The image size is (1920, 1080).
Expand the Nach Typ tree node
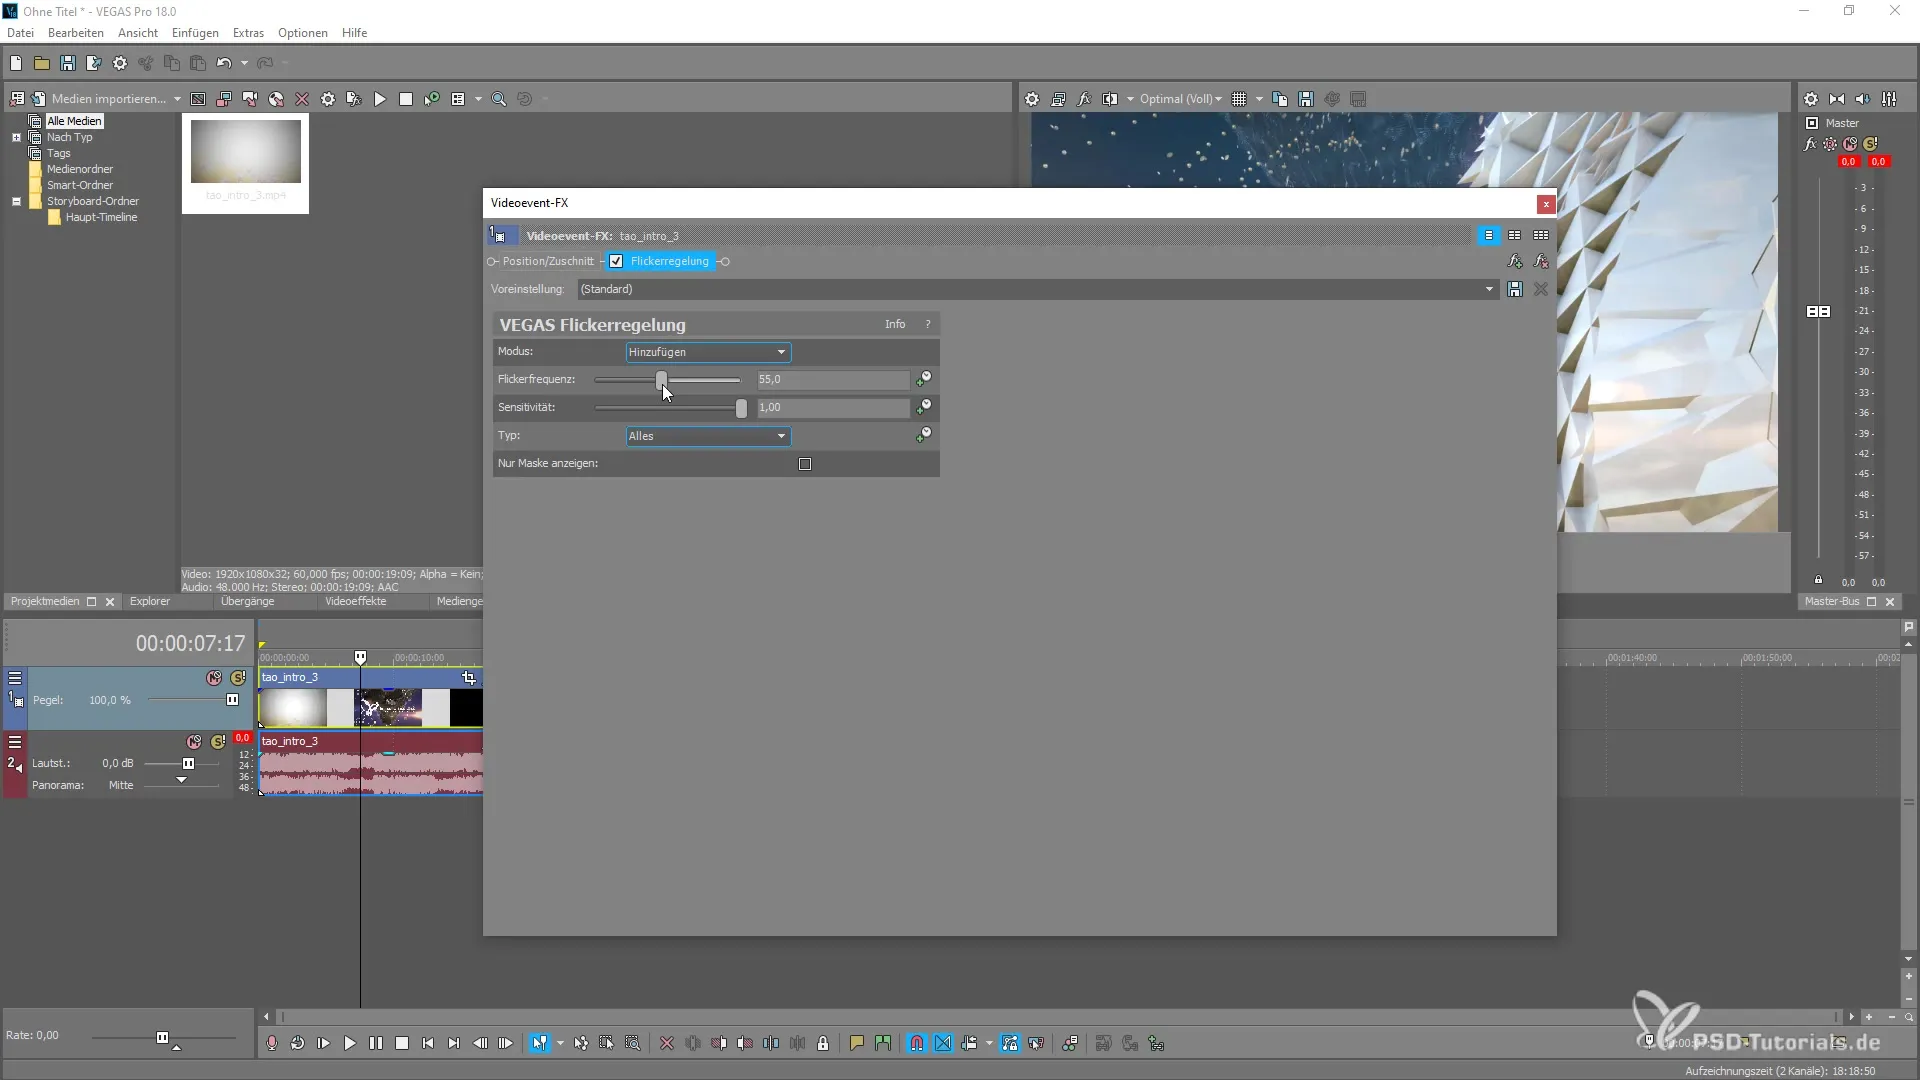(16, 137)
